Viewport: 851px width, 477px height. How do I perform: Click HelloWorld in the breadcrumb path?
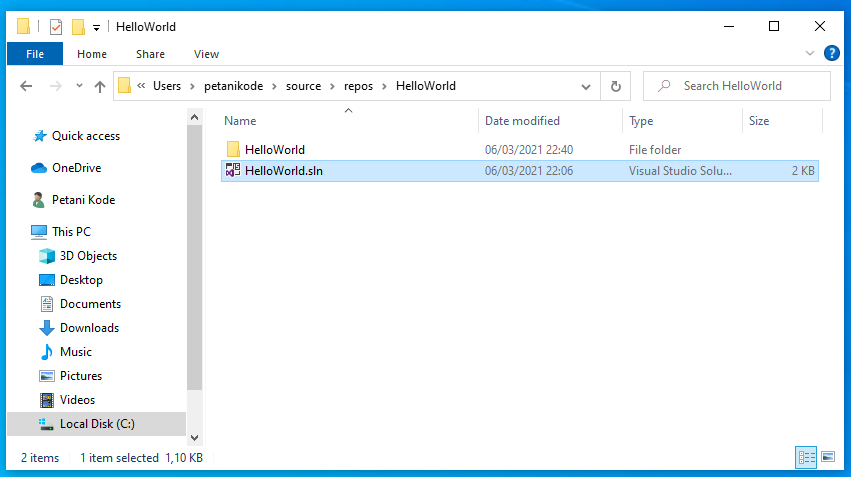point(426,86)
